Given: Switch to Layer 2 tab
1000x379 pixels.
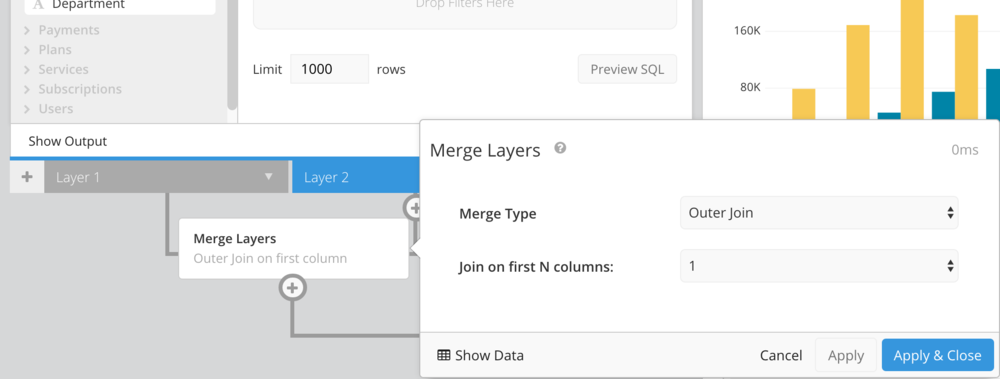Looking at the screenshot, I should (355, 177).
